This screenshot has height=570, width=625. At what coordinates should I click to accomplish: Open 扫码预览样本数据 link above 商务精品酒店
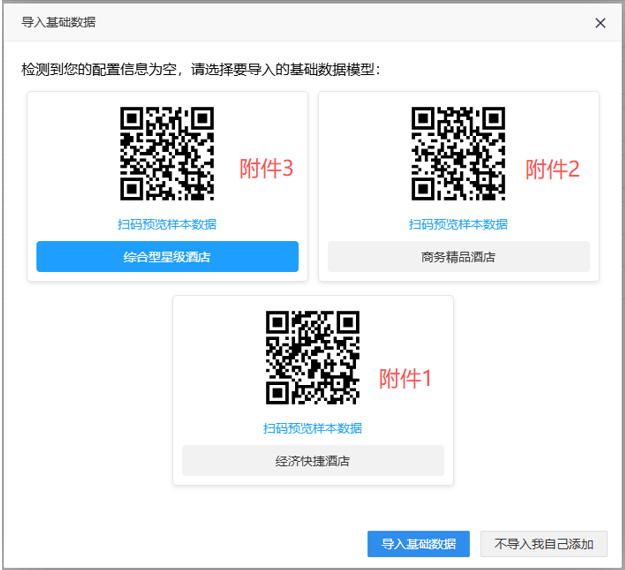click(458, 224)
